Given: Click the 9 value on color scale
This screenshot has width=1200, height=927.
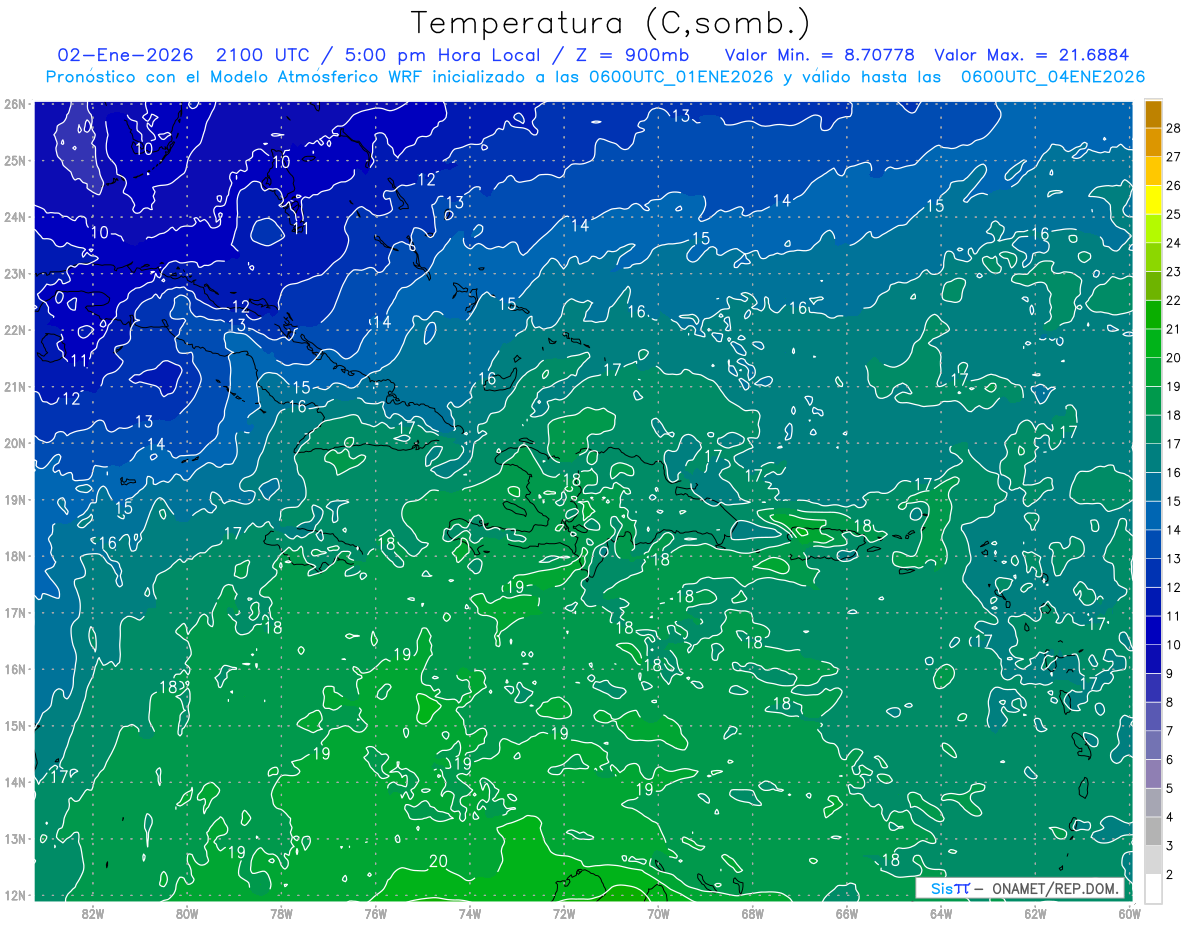Looking at the screenshot, I should click(x=1170, y=674).
